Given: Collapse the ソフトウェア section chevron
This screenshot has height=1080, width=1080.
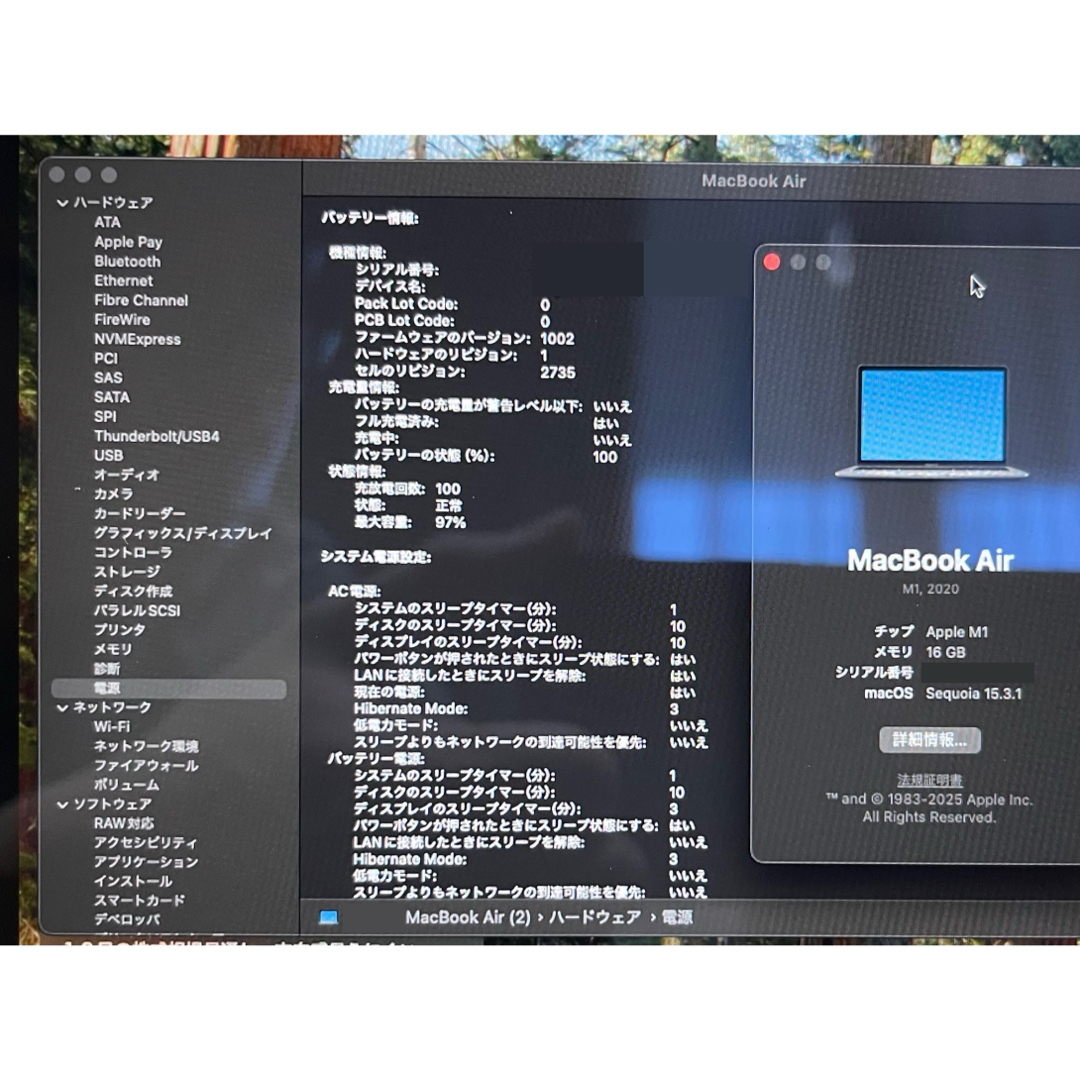Looking at the screenshot, I should [63, 804].
